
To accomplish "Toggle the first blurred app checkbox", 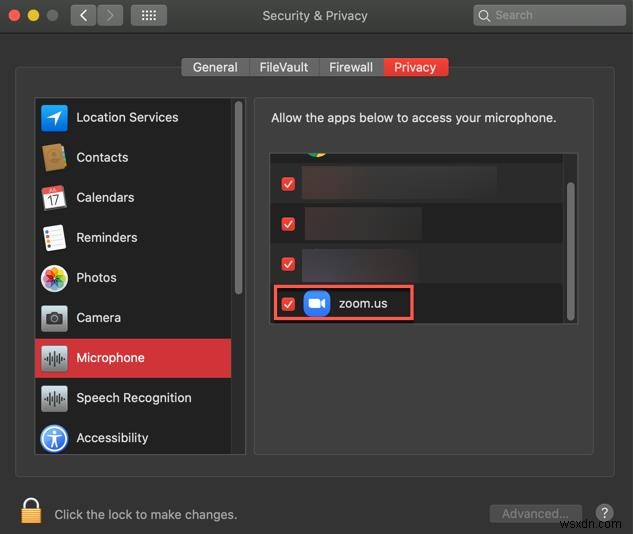I will pyautogui.click(x=288, y=184).
